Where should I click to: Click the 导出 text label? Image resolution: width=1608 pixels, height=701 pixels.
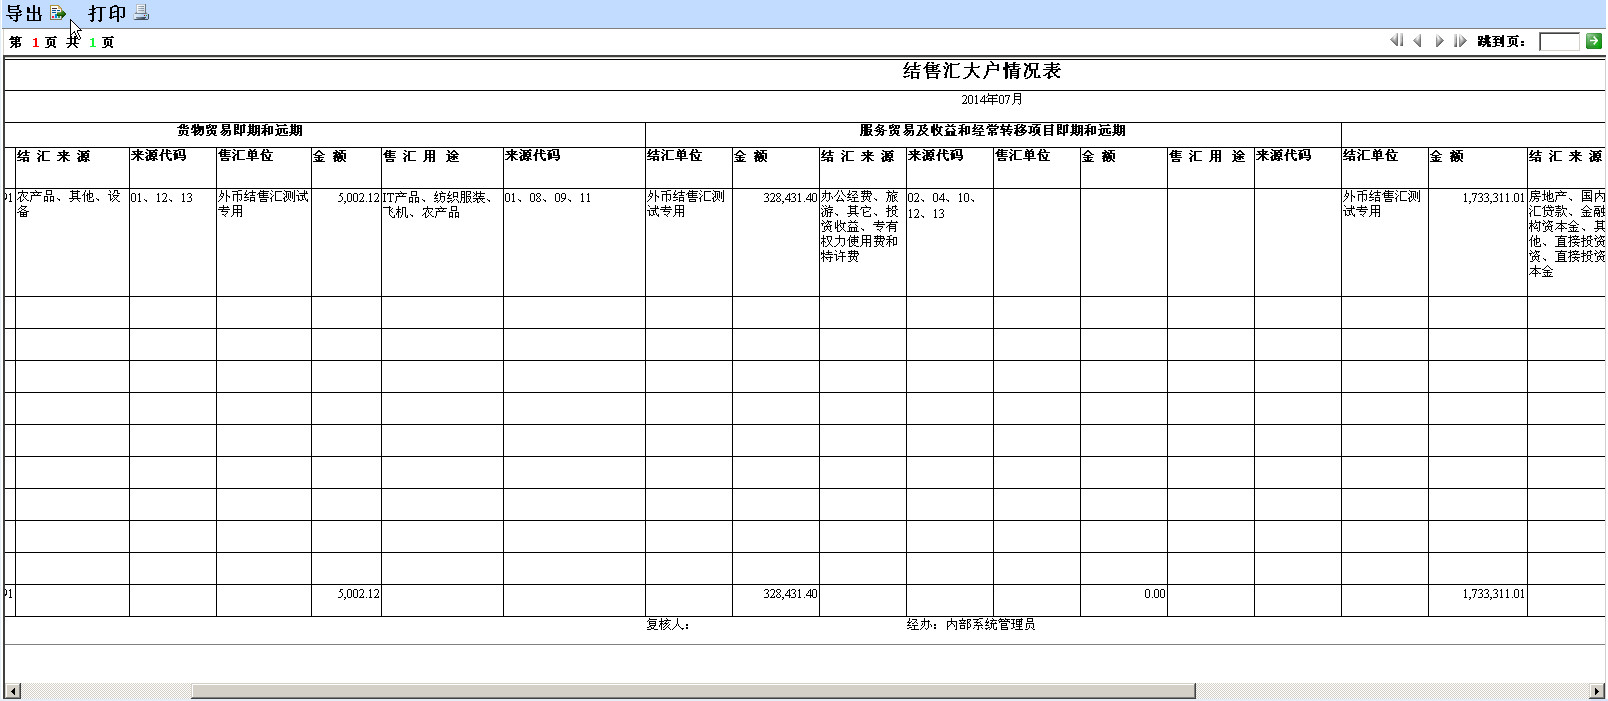(24, 13)
